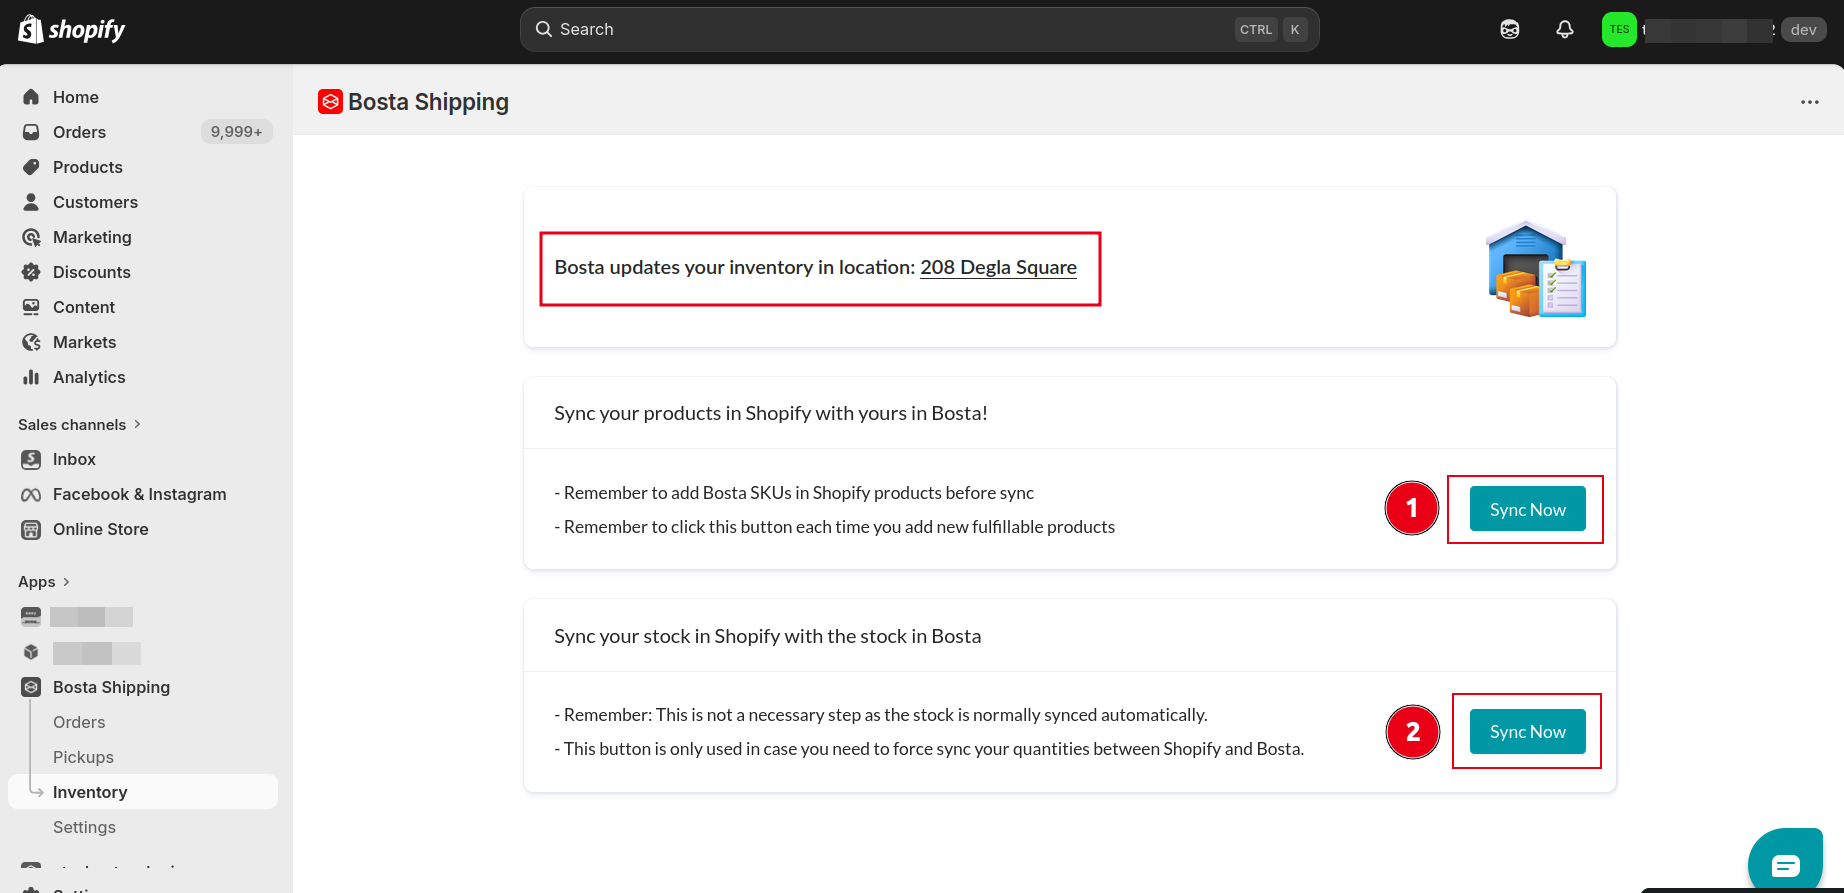This screenshot has width=1844, height=893.
Task: Click the Content image icon
Action: (31, 307)
